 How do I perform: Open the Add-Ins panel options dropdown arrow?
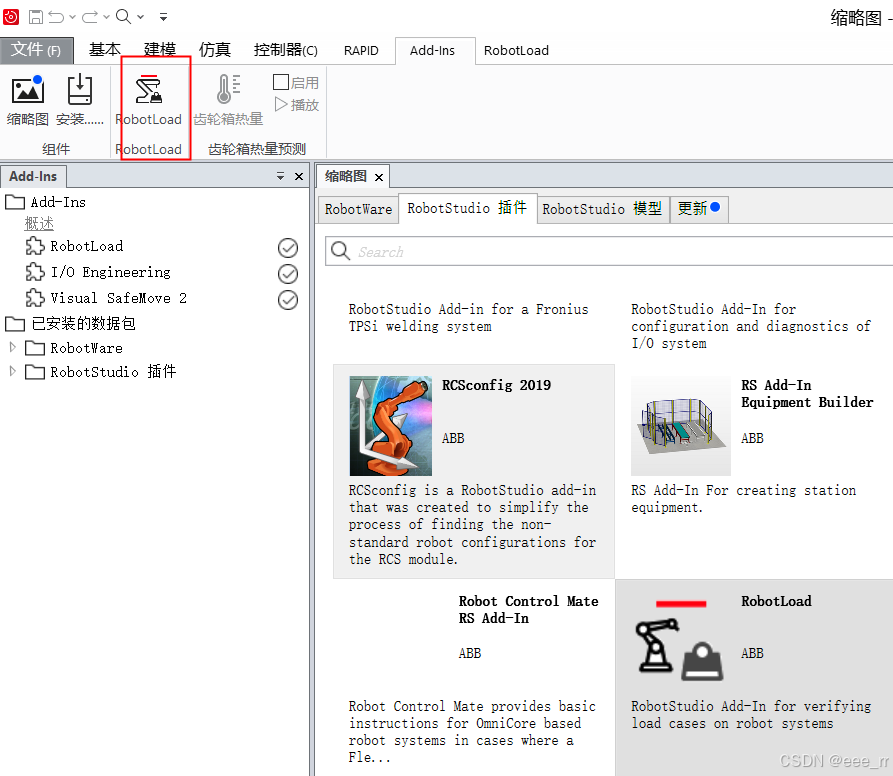click(280, 176)
